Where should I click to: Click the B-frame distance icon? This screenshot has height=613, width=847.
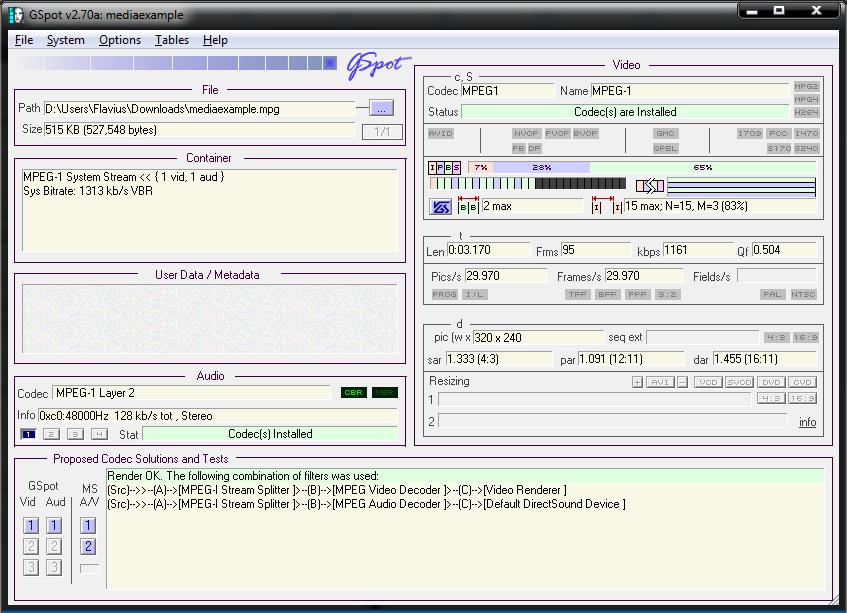click(468, 206)
